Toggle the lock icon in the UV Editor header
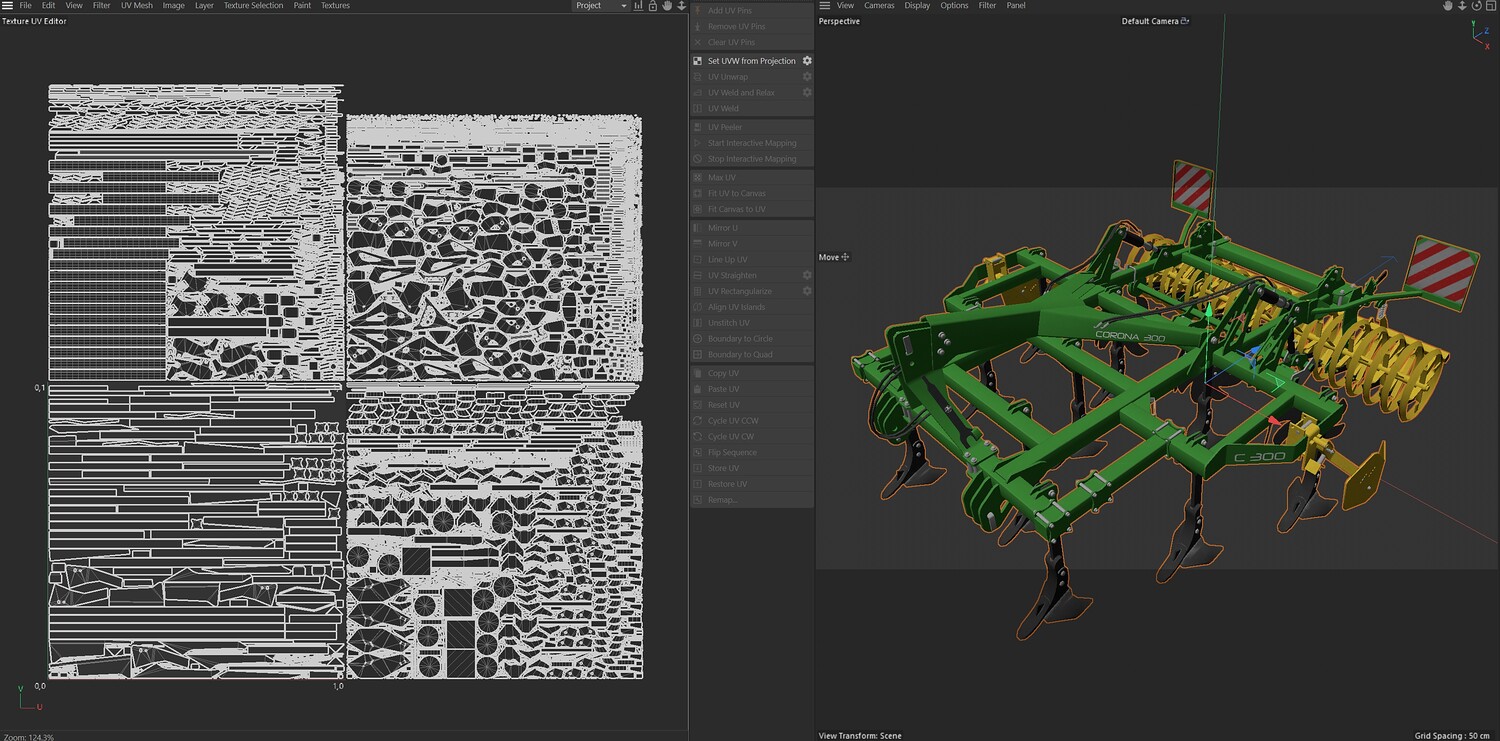 coord(653,5)
